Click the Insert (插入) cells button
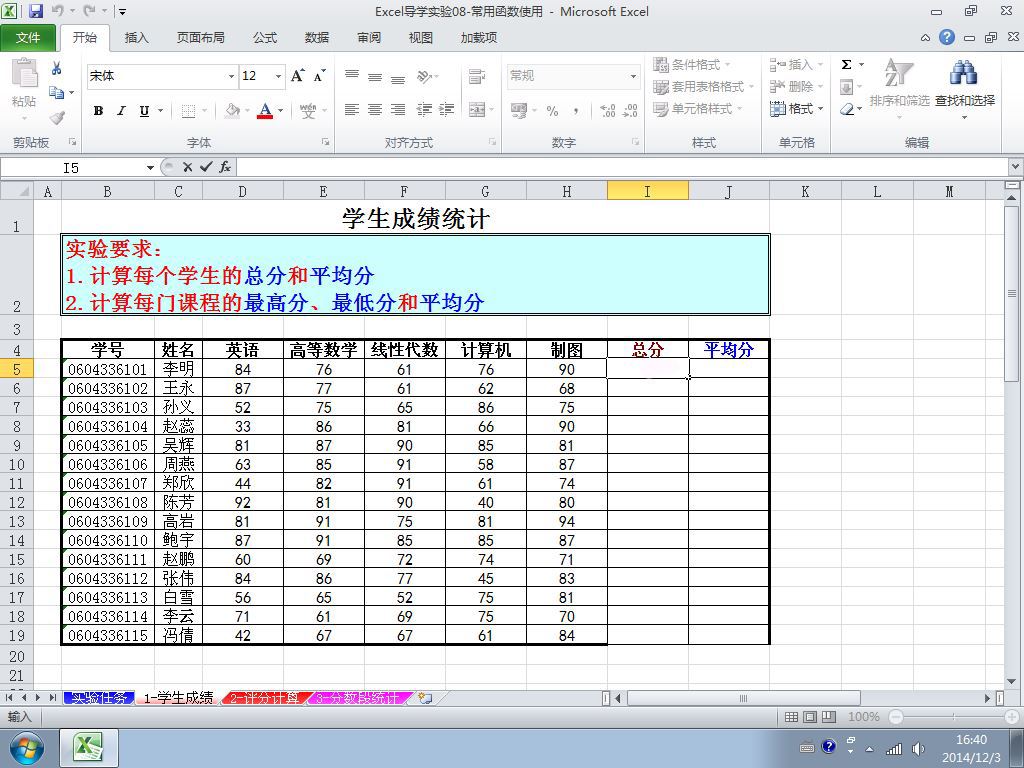The image size is (1024, 768). pos(796,65)
